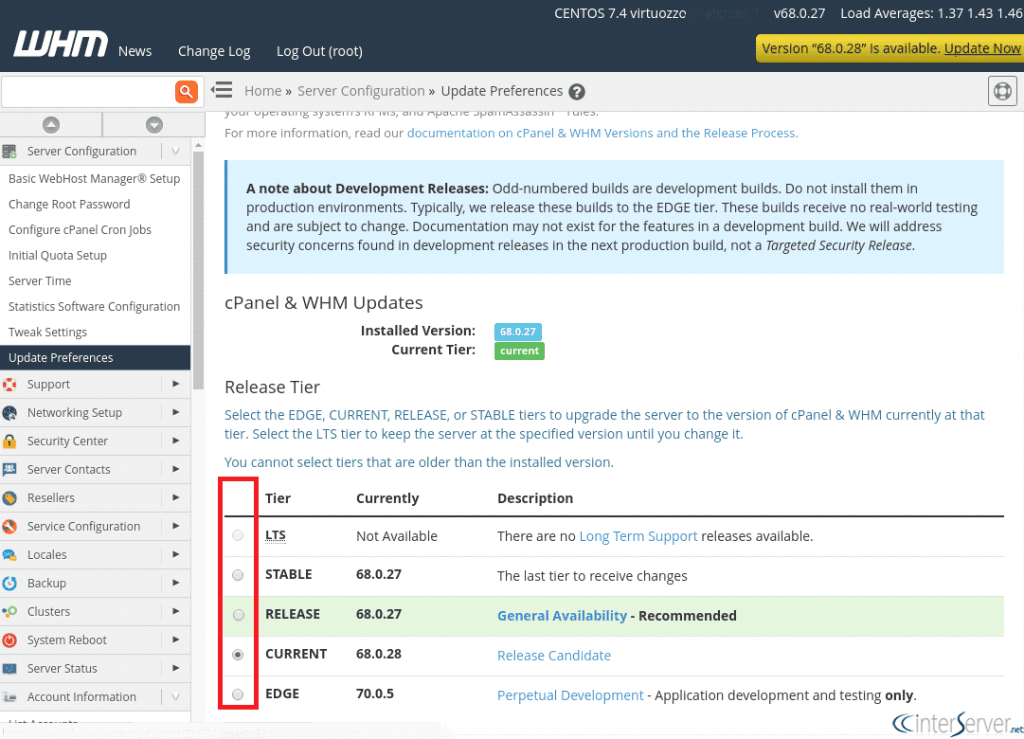Select Update Preferences in the sidebar
Image resolution: width=1024 pixels, height=739 pixels.
click(x=95, y=358)
